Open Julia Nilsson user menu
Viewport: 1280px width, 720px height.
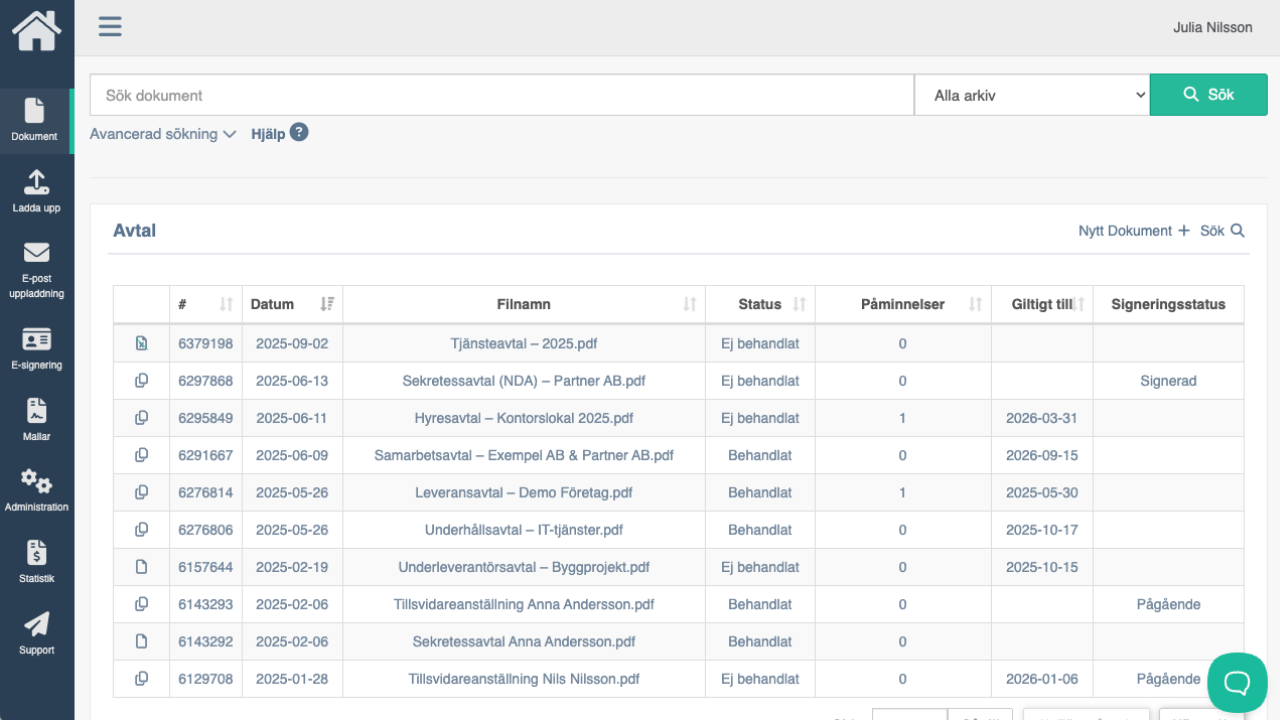pyautogui.click(x=1212, y=28)
